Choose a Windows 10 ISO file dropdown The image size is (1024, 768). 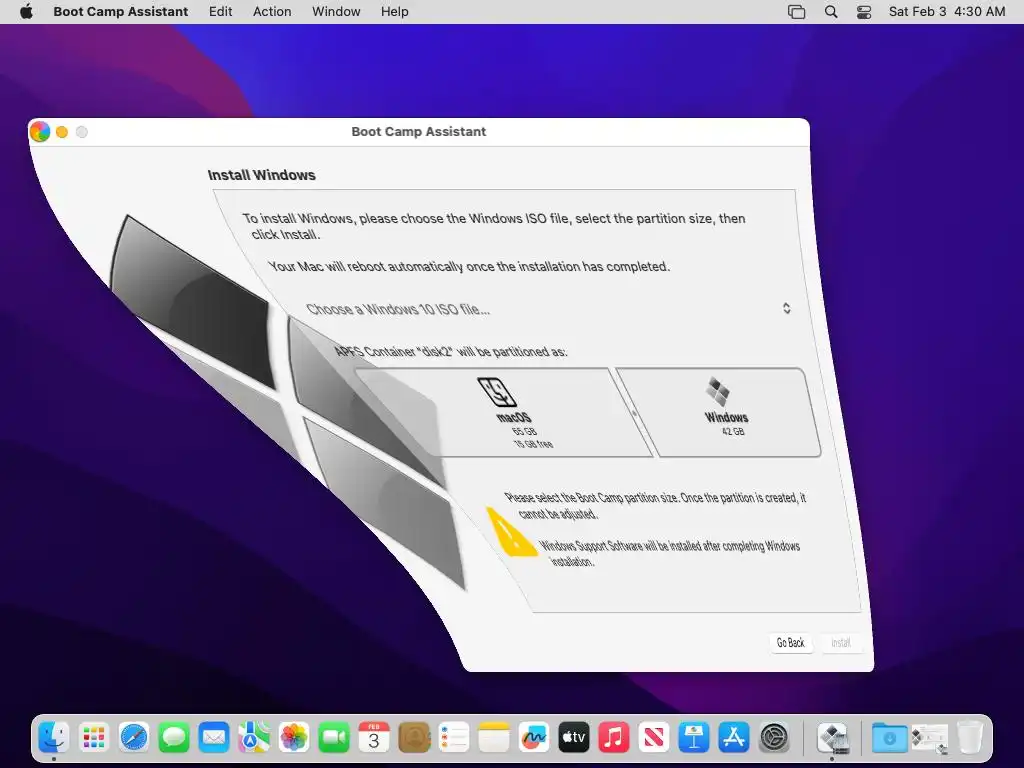[549, 309]
